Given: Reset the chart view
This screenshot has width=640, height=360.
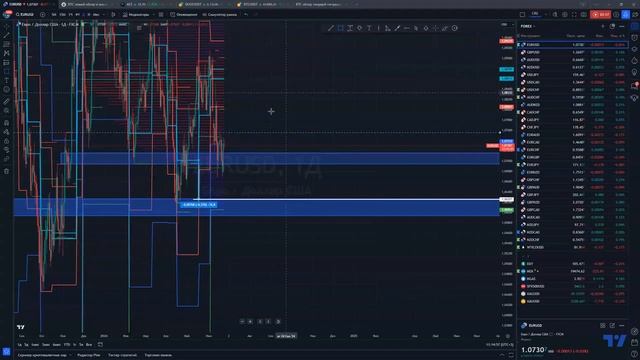Looking at the screenshot, I should [x=278, y=322].
